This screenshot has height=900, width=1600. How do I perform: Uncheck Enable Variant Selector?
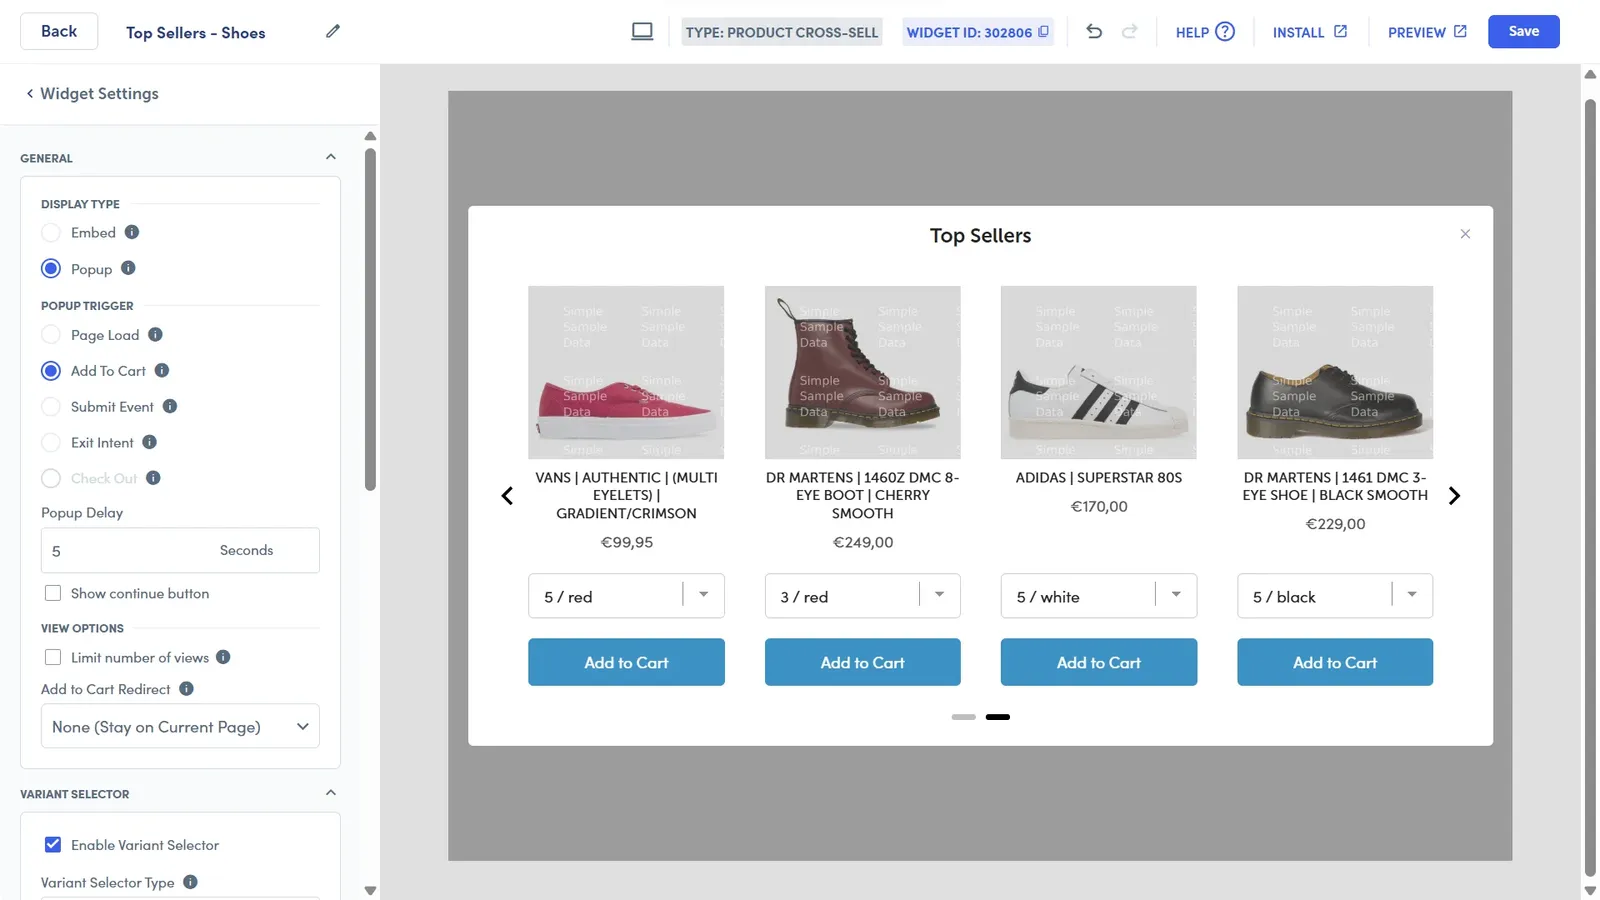pos(53,845)
